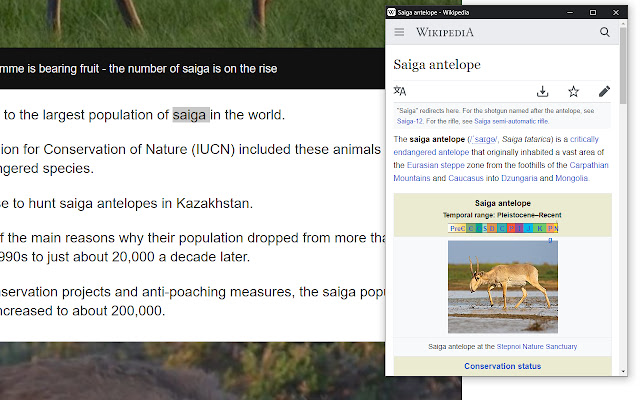This screenshot has height=400, width=640.
Task: Open the saiga antelope photo thumbnail
Action: [502, 286]
